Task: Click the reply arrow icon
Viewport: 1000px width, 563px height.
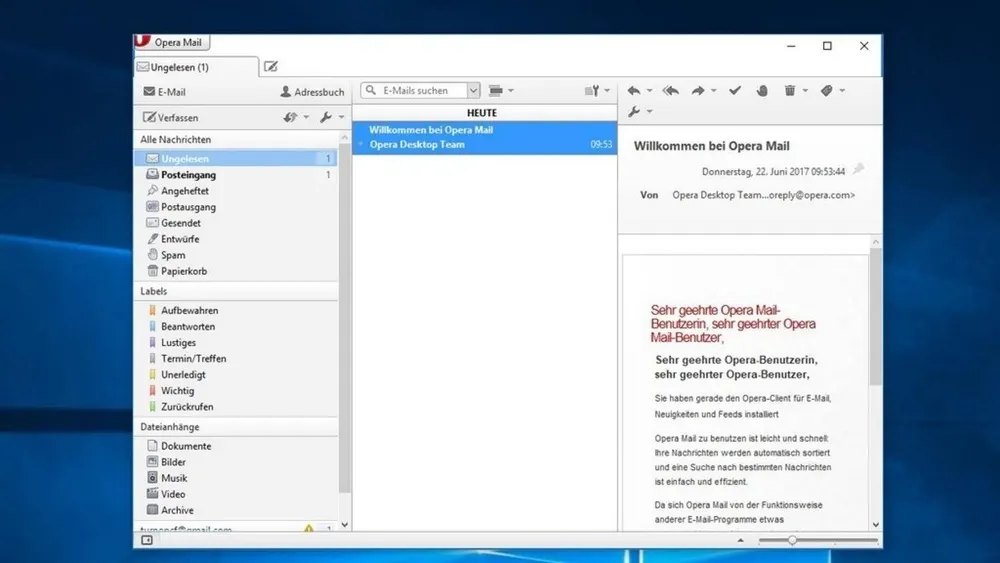Action: pos(633,91)
